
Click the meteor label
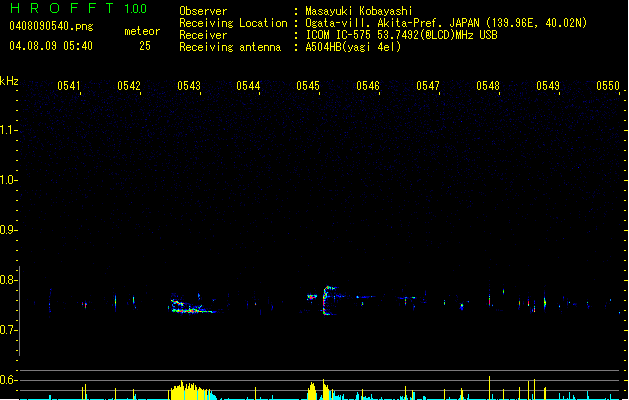pyautogui.click(x=142, y=31)
